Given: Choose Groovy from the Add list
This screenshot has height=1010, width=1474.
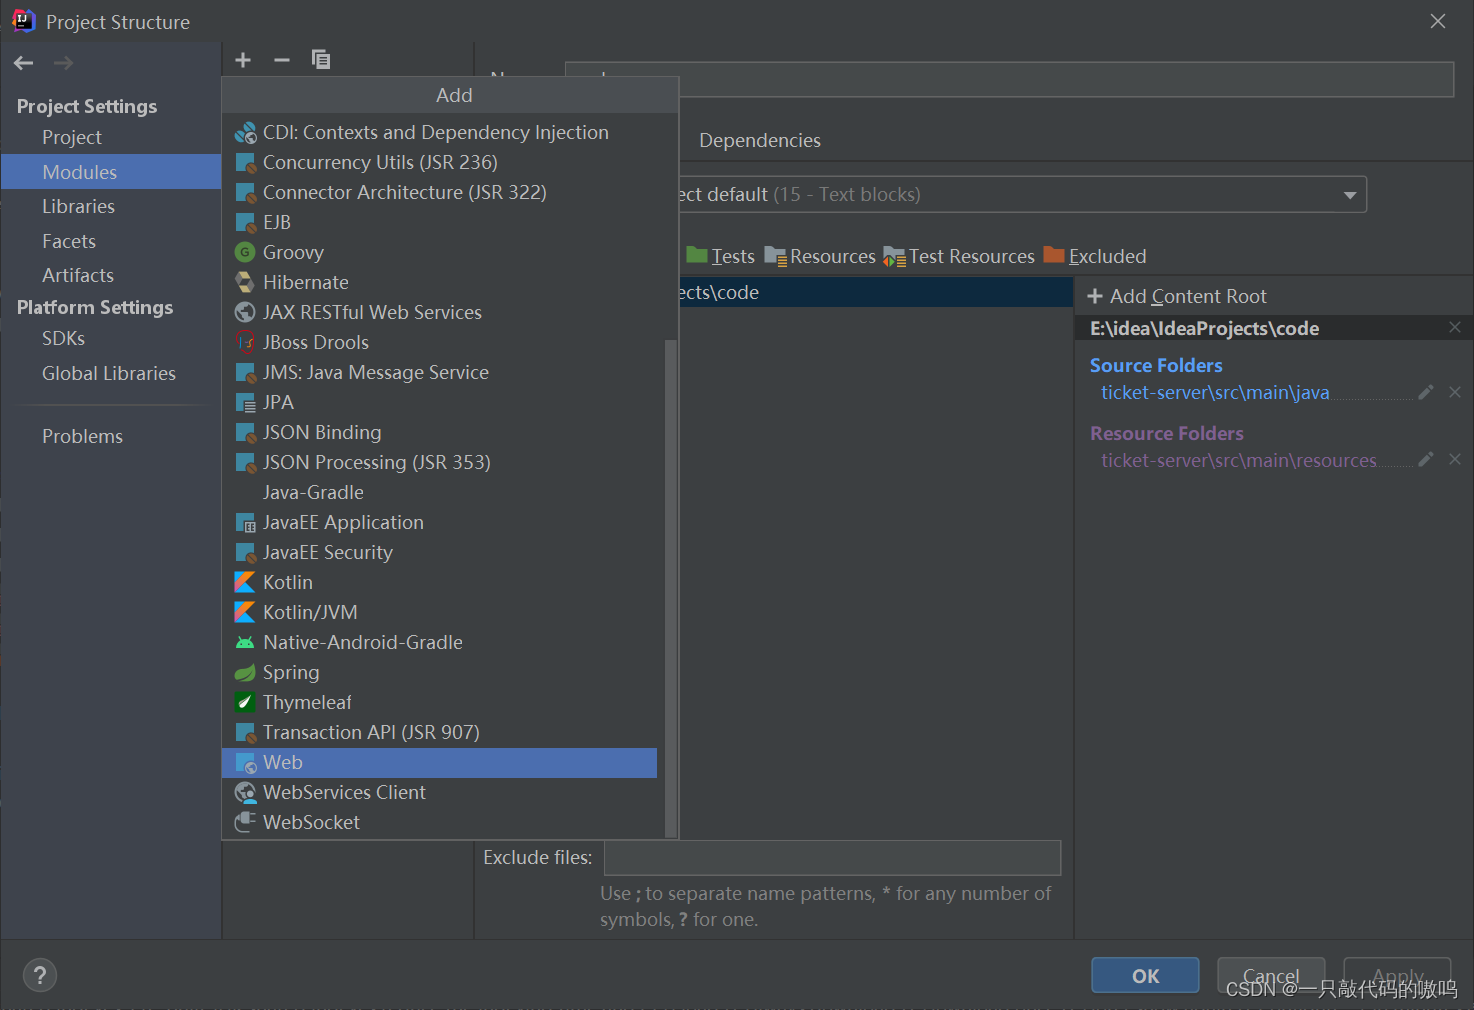Looking at the screenshot, I should [x=439, y=252].
